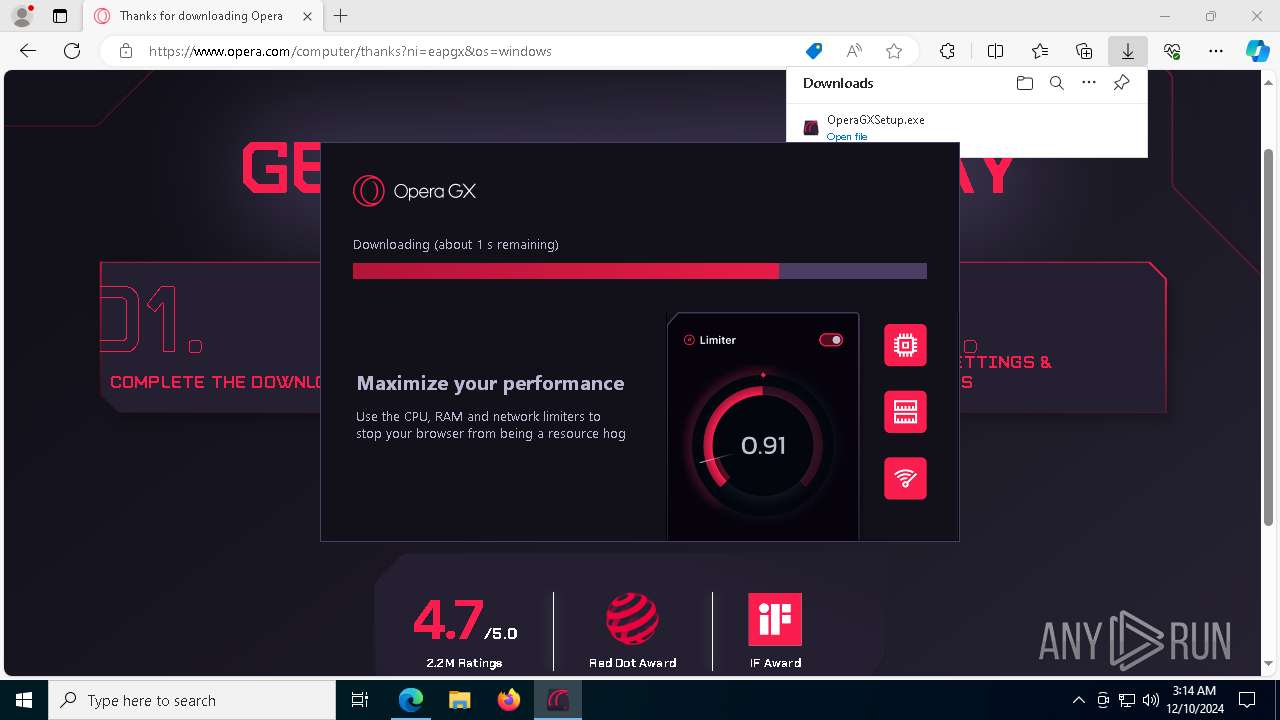Search downloads with magnifier icon
The width and height of the screenshot is (1280, 720).
(1056, 83)
